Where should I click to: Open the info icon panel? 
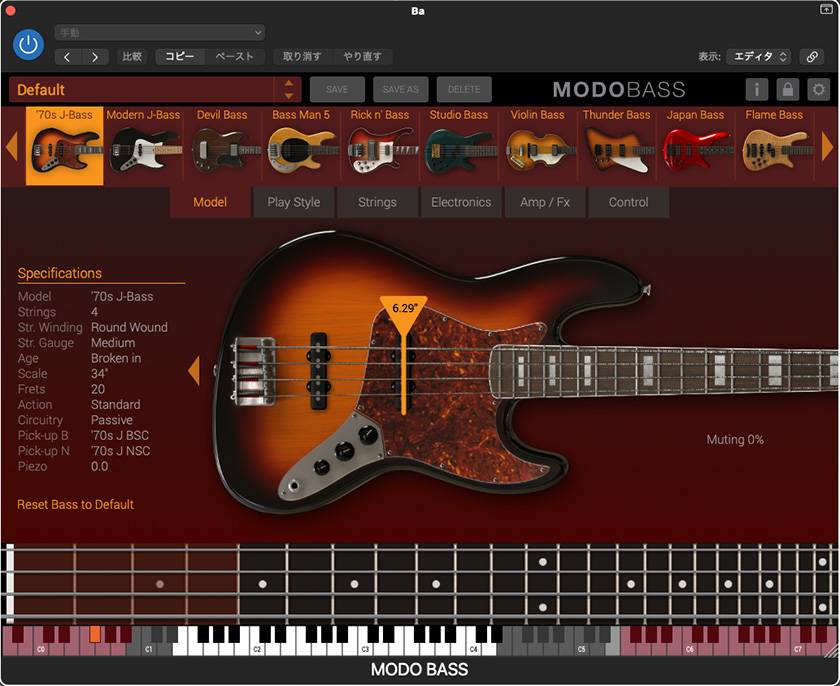[x=756, y=89]
